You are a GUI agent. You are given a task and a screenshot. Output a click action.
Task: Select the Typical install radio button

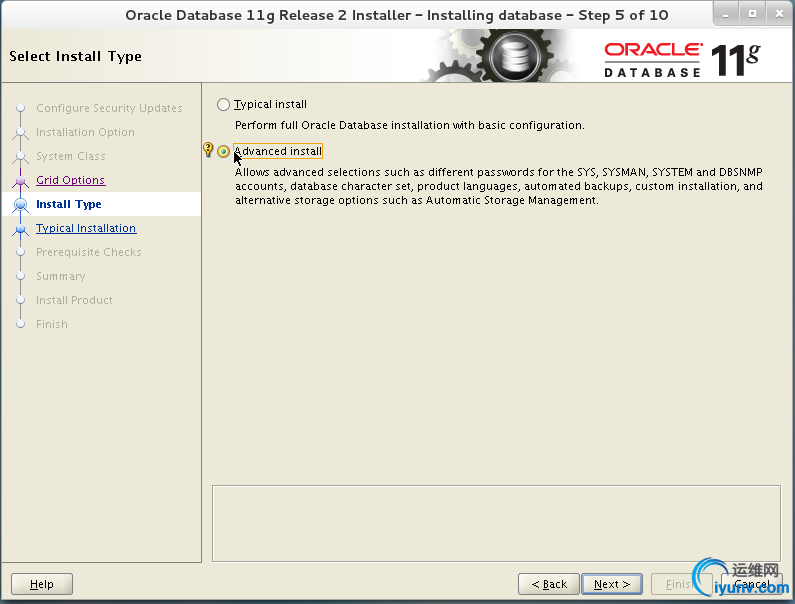[x=223, y=104]
